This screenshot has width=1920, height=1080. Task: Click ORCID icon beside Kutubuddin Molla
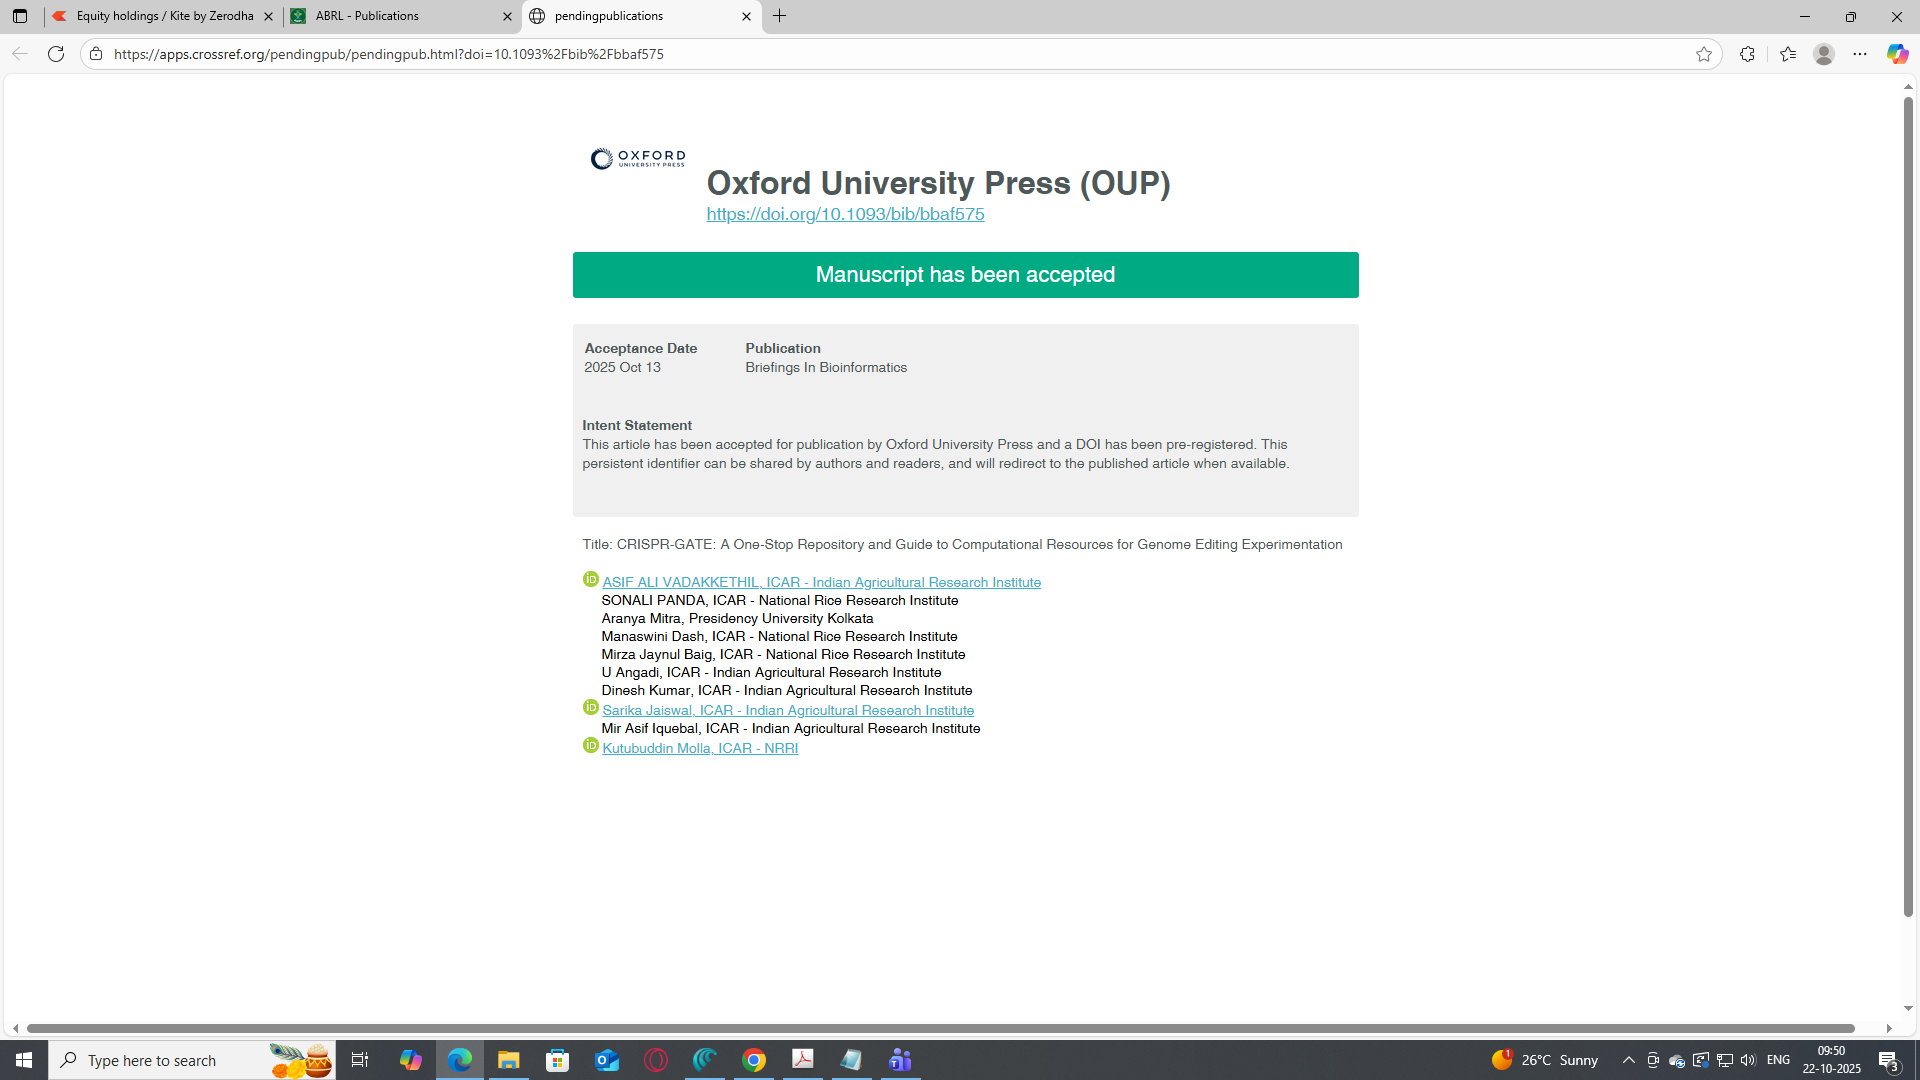591,746
